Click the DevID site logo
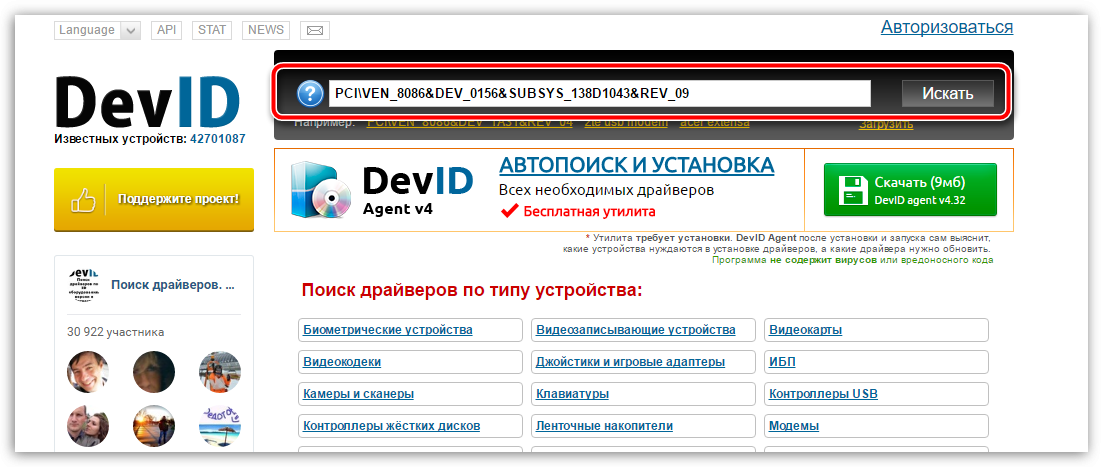Screen dimensions: 1103x467 click(148, 101)
